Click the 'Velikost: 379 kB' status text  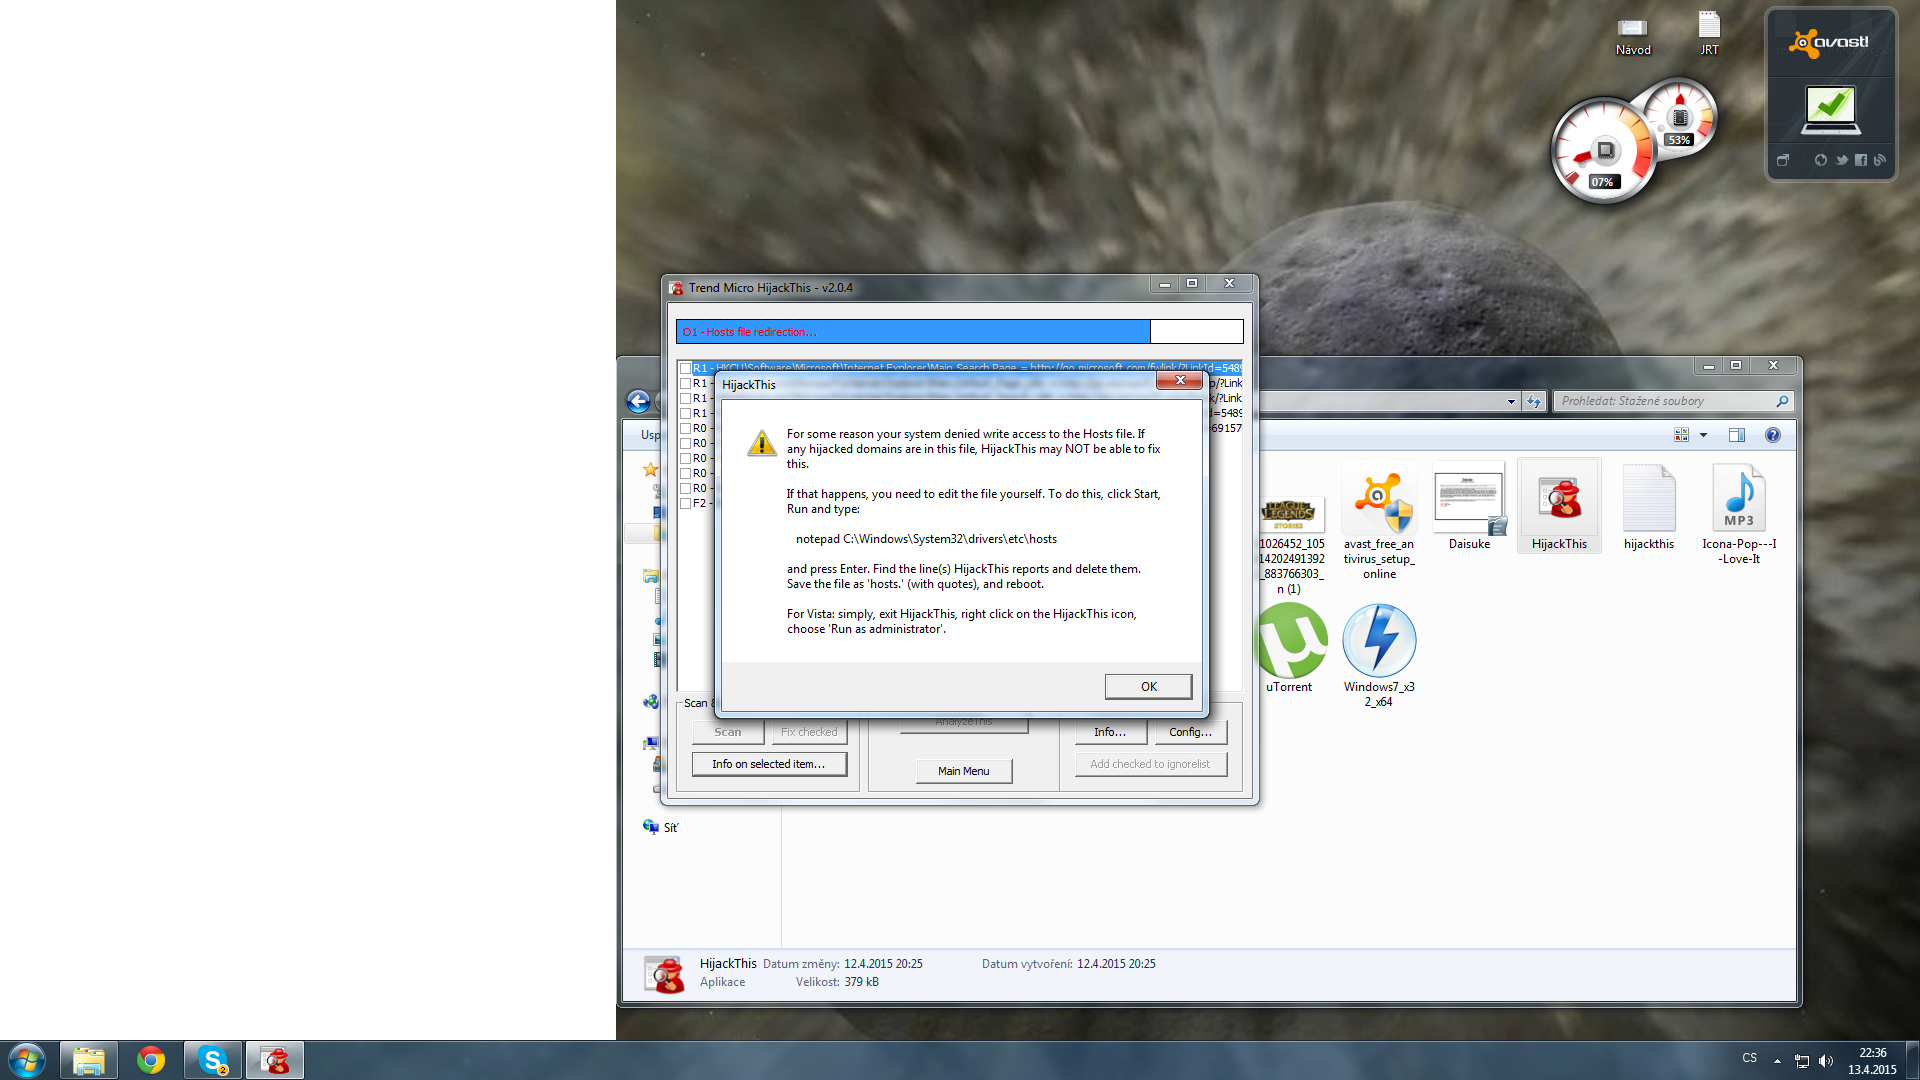(x=837, y=982)
